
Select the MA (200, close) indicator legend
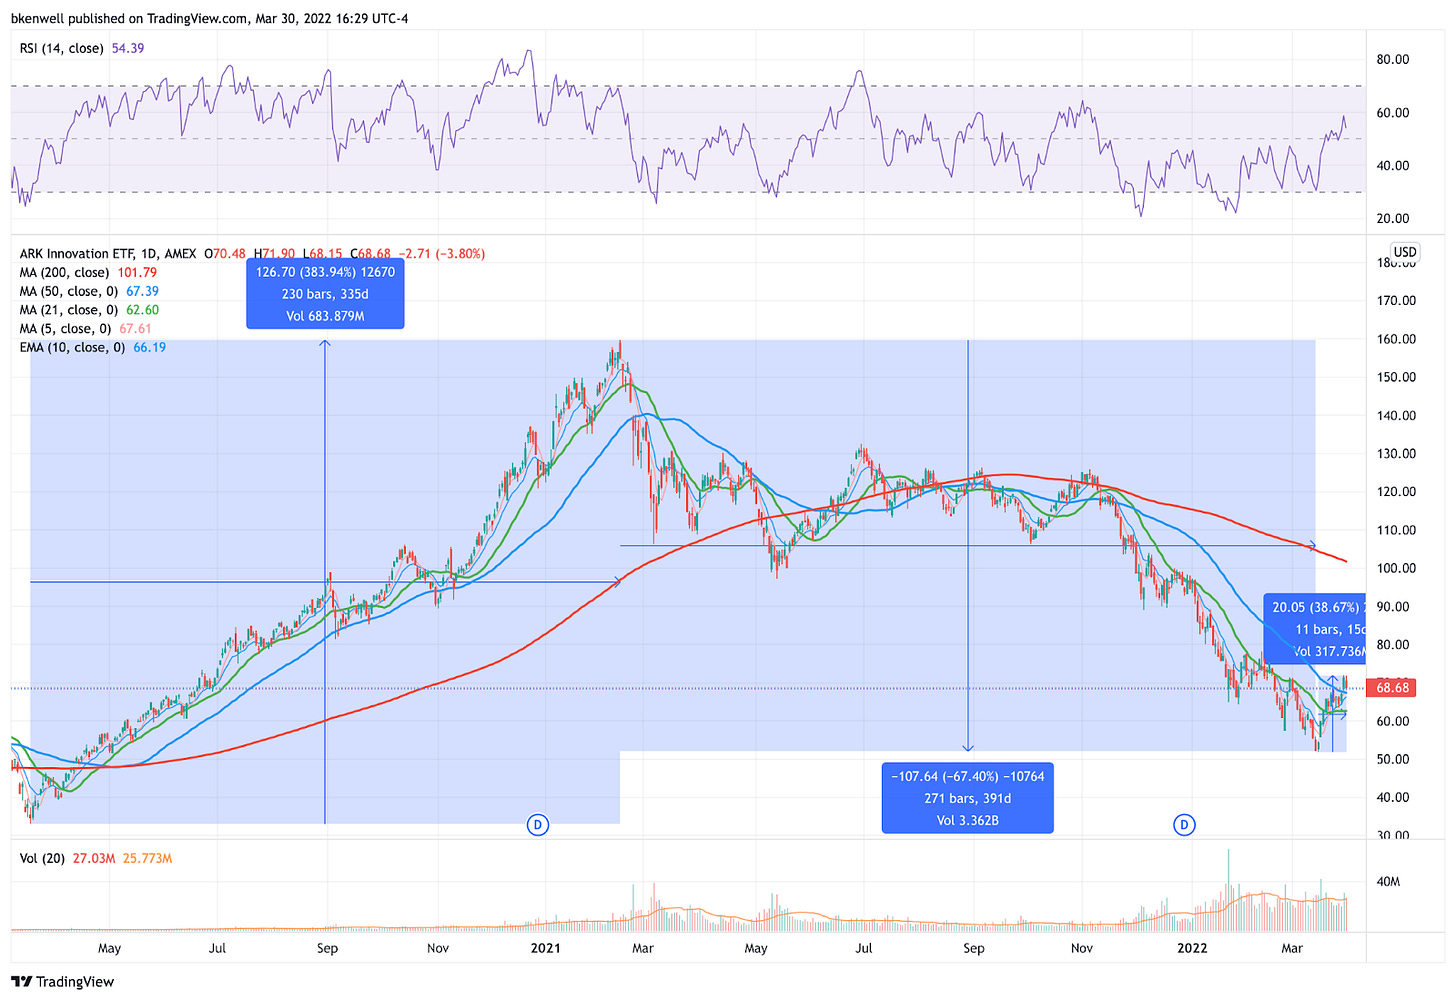pos(64,272)
